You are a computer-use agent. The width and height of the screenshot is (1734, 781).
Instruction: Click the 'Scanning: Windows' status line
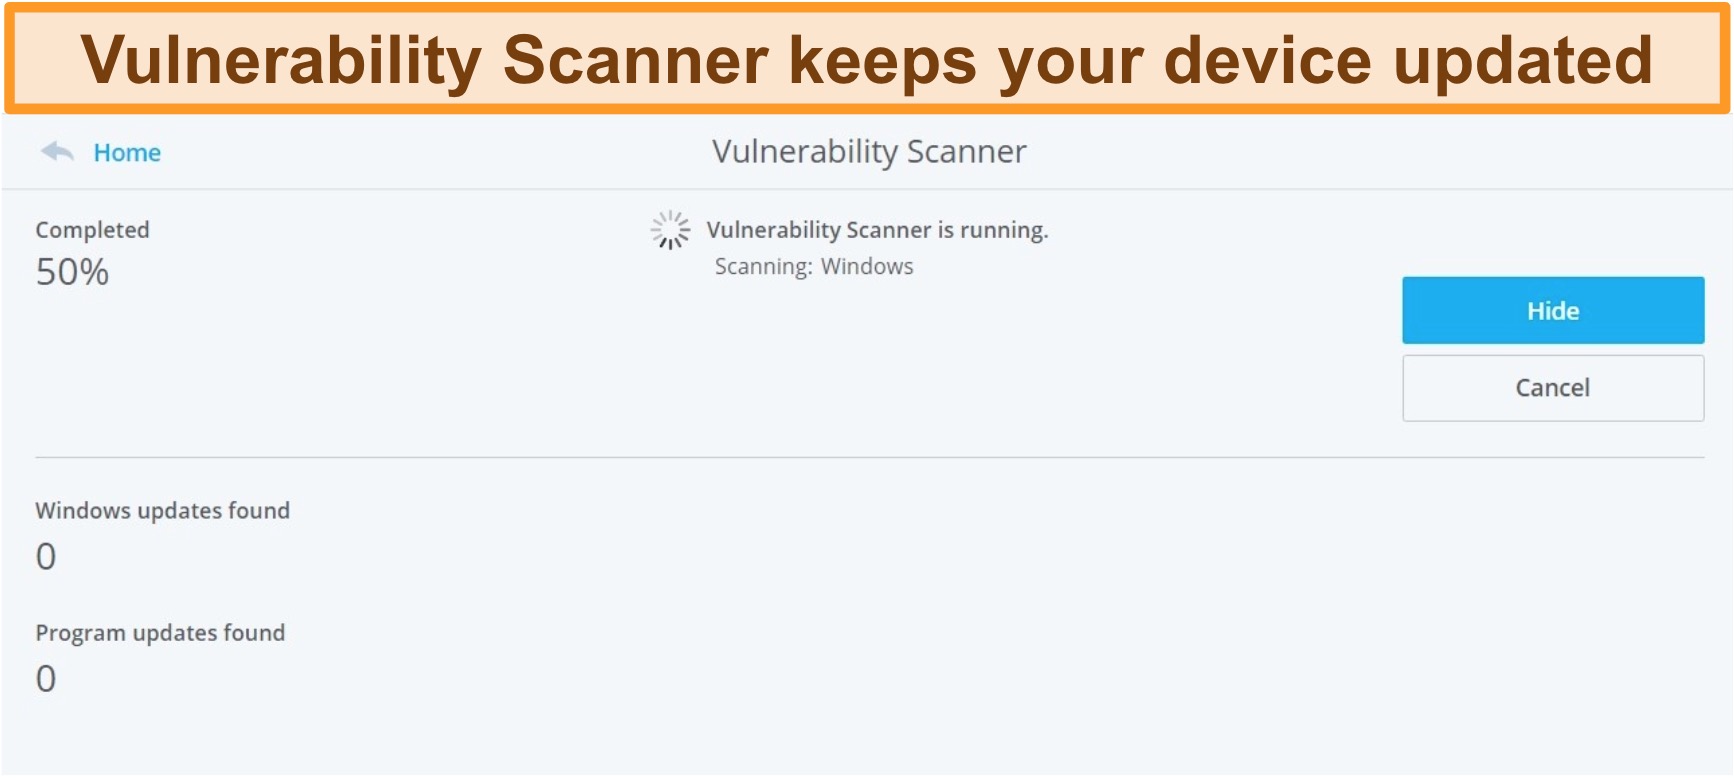click(x=814, y=267)
